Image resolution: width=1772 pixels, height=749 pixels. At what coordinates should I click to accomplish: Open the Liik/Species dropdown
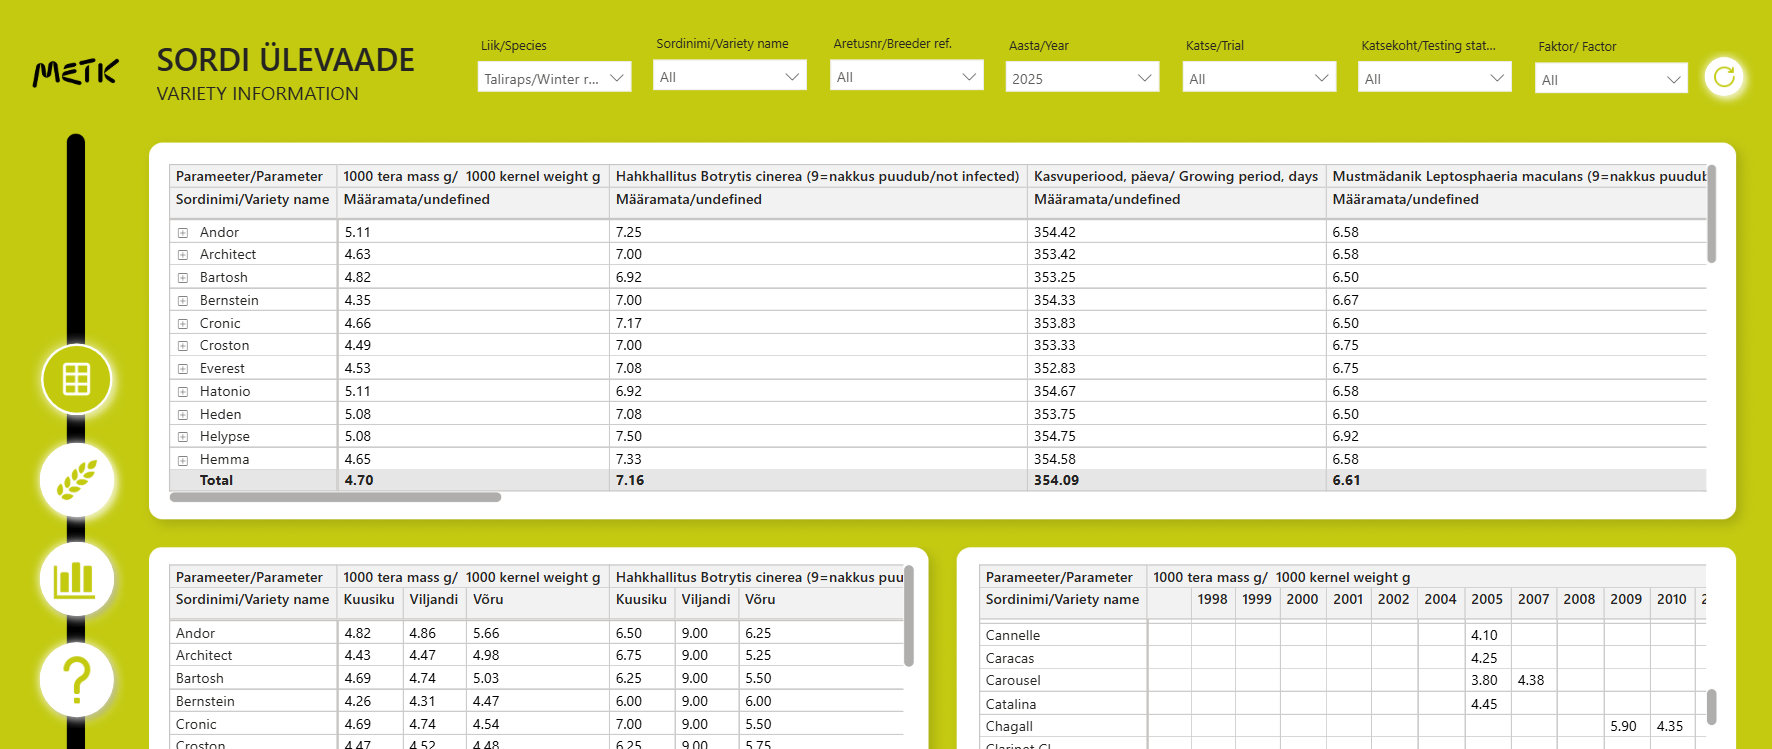[x=555, y=78]
